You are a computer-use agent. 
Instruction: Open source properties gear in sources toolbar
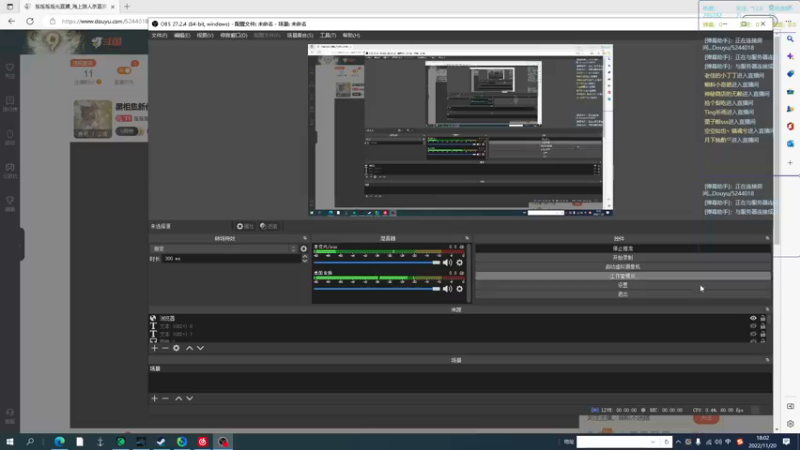[176, 348]
